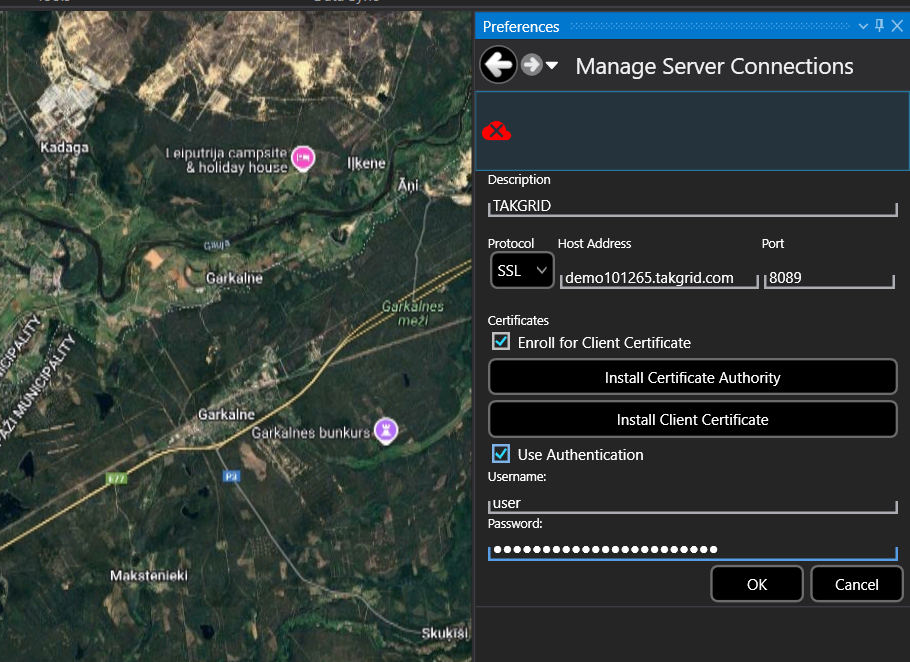The height and width of the screenshot is (662, 910).
Task: Click the Iļķene place label on map
Action: coord(366,164)
